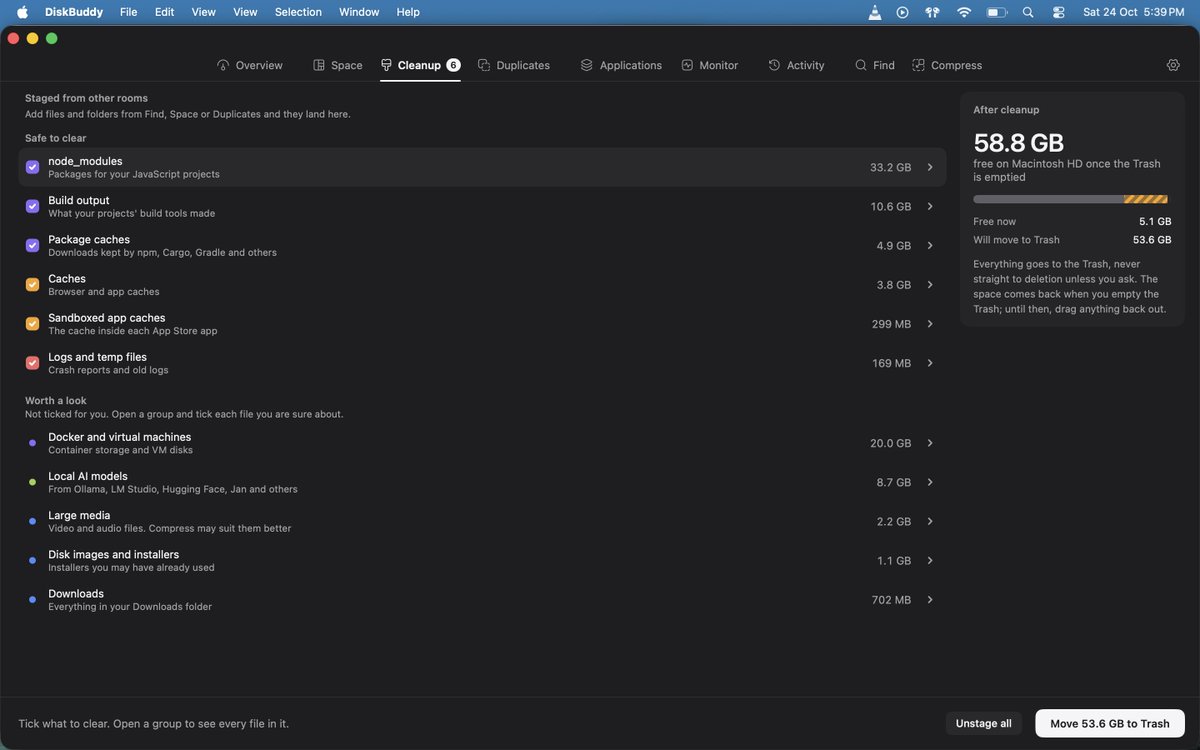Open Control Center from menu bar
The height and width of the screenshot is (750, 1200).
pyautogui.click(x=1059, y=12)
